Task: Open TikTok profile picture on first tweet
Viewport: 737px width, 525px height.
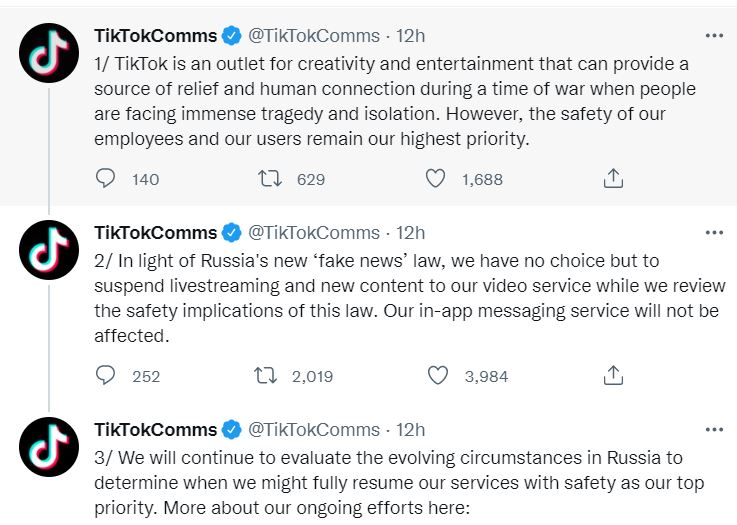Action: [x=49, y=53]
